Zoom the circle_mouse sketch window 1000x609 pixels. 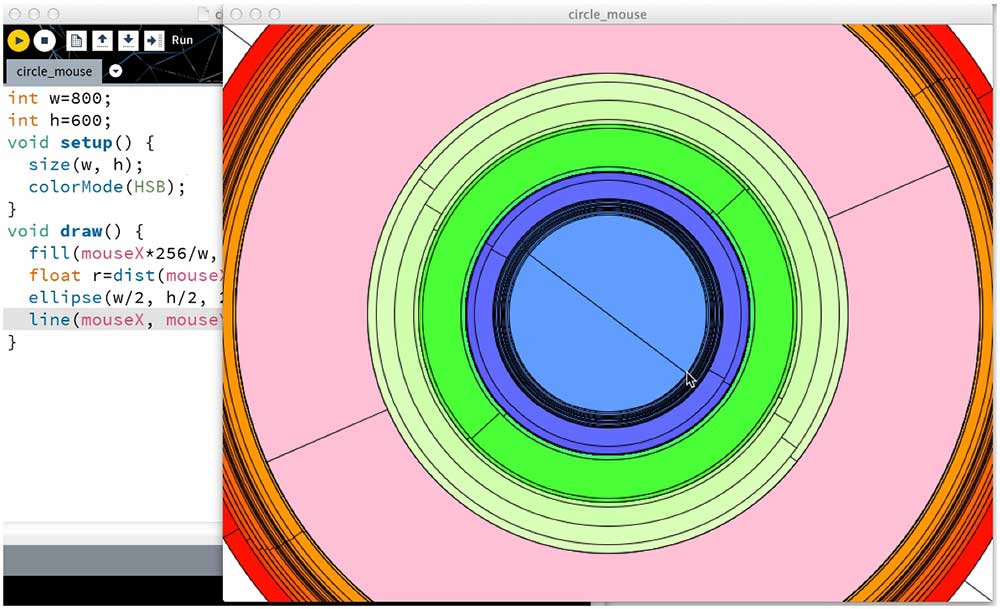(274, 13)
